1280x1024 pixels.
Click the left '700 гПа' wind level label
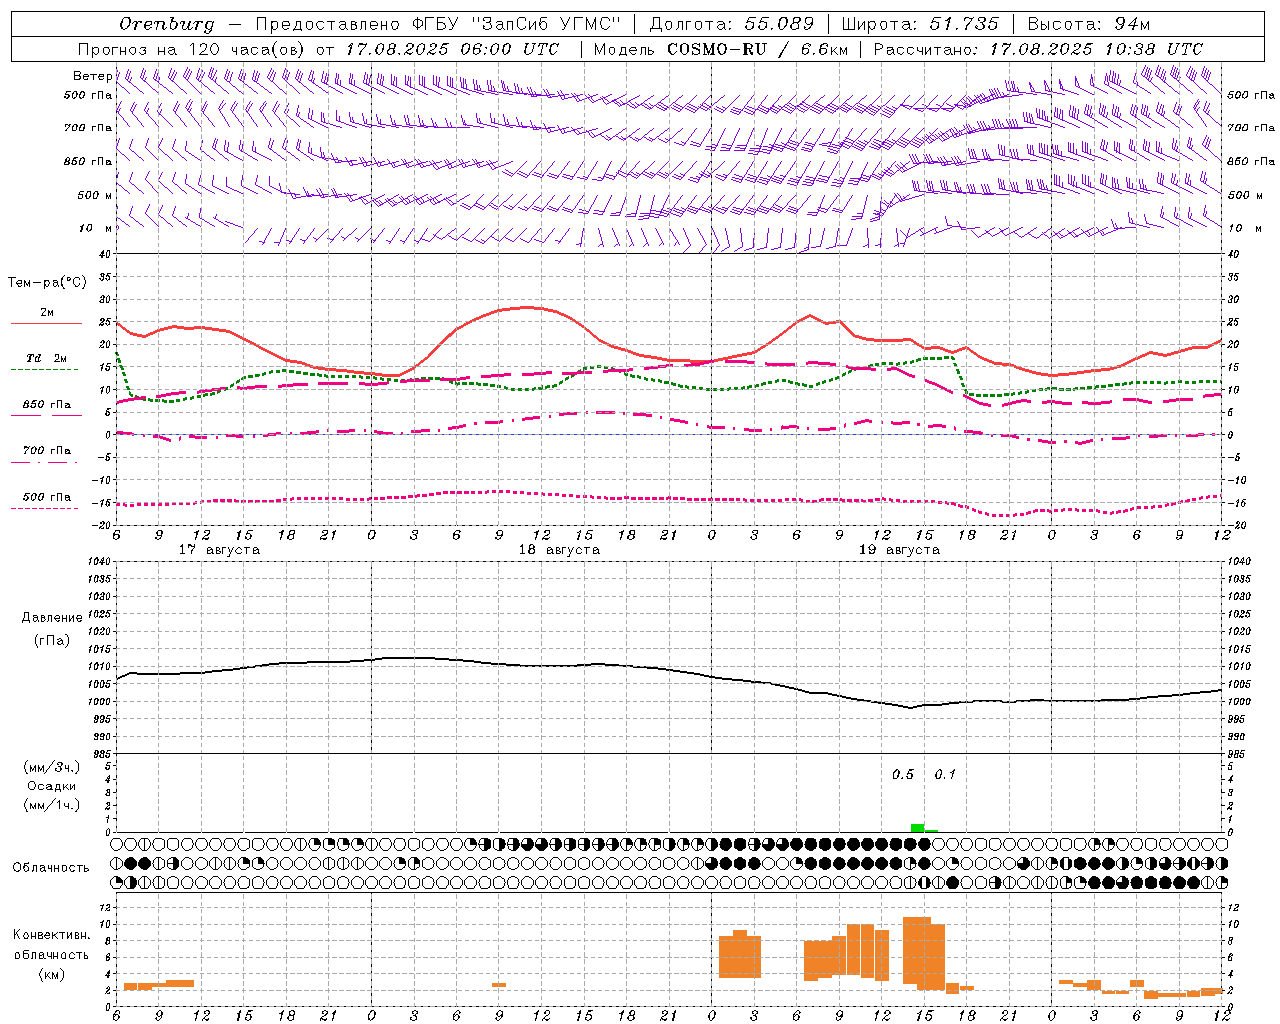click(88, 128)
